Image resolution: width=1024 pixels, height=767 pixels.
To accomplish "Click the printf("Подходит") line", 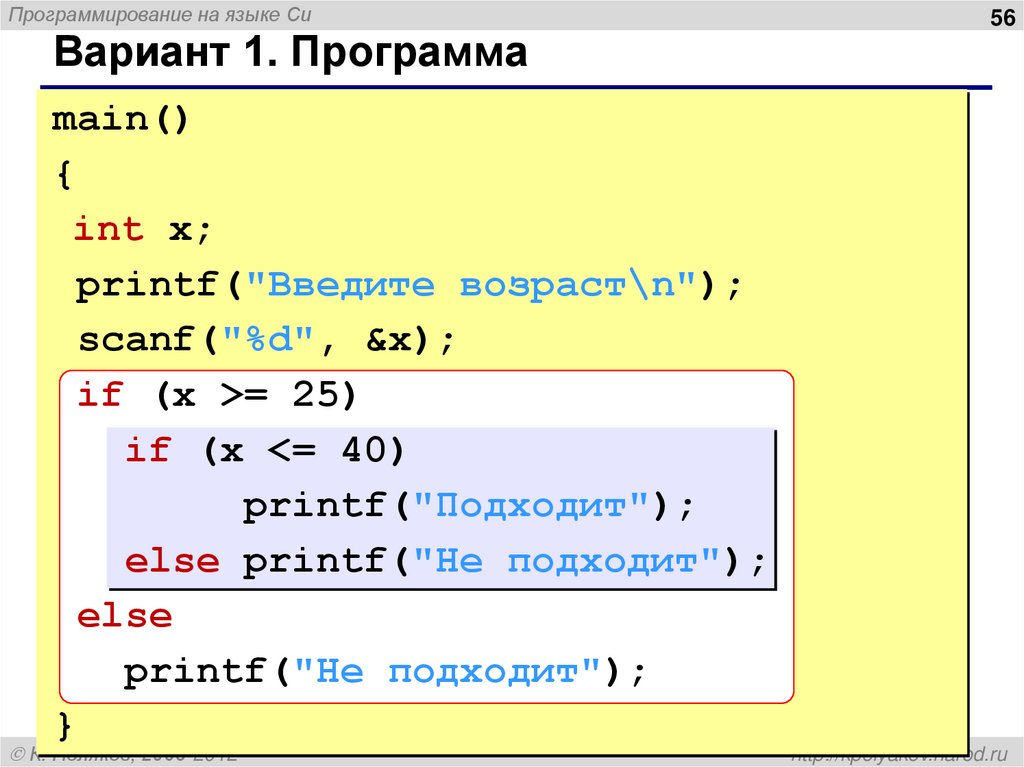I will [467, 506].
